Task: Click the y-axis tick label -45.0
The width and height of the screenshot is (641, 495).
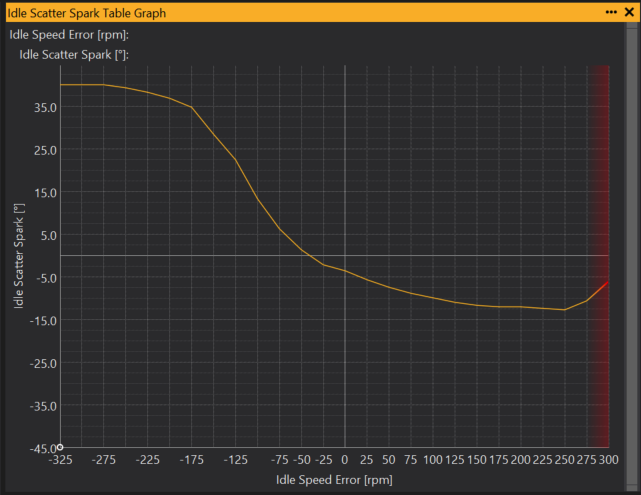Action: (x=43, y=448)
